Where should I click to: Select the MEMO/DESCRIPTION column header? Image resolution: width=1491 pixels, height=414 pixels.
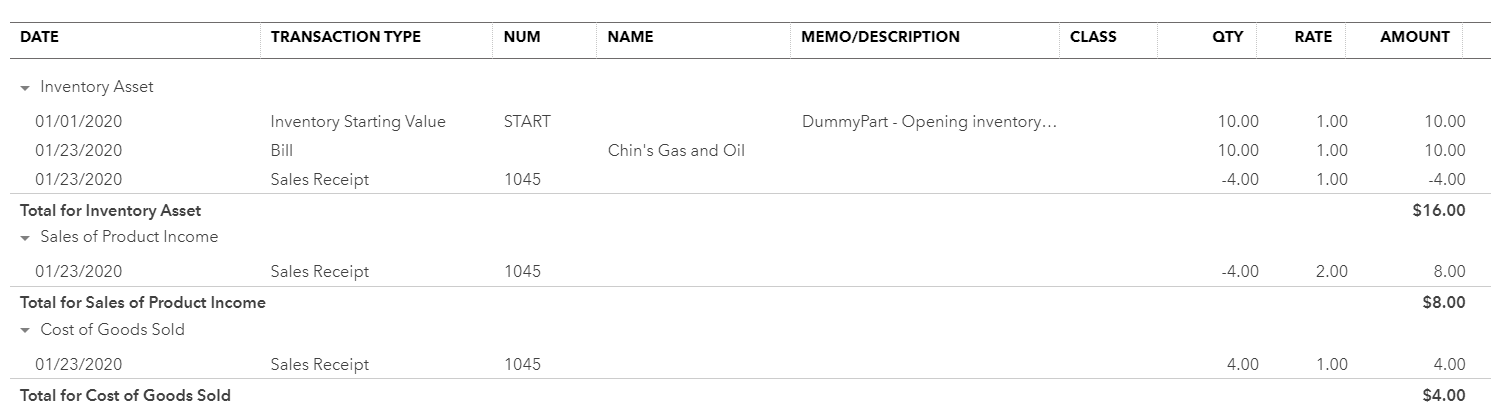[x=880, y=37]
